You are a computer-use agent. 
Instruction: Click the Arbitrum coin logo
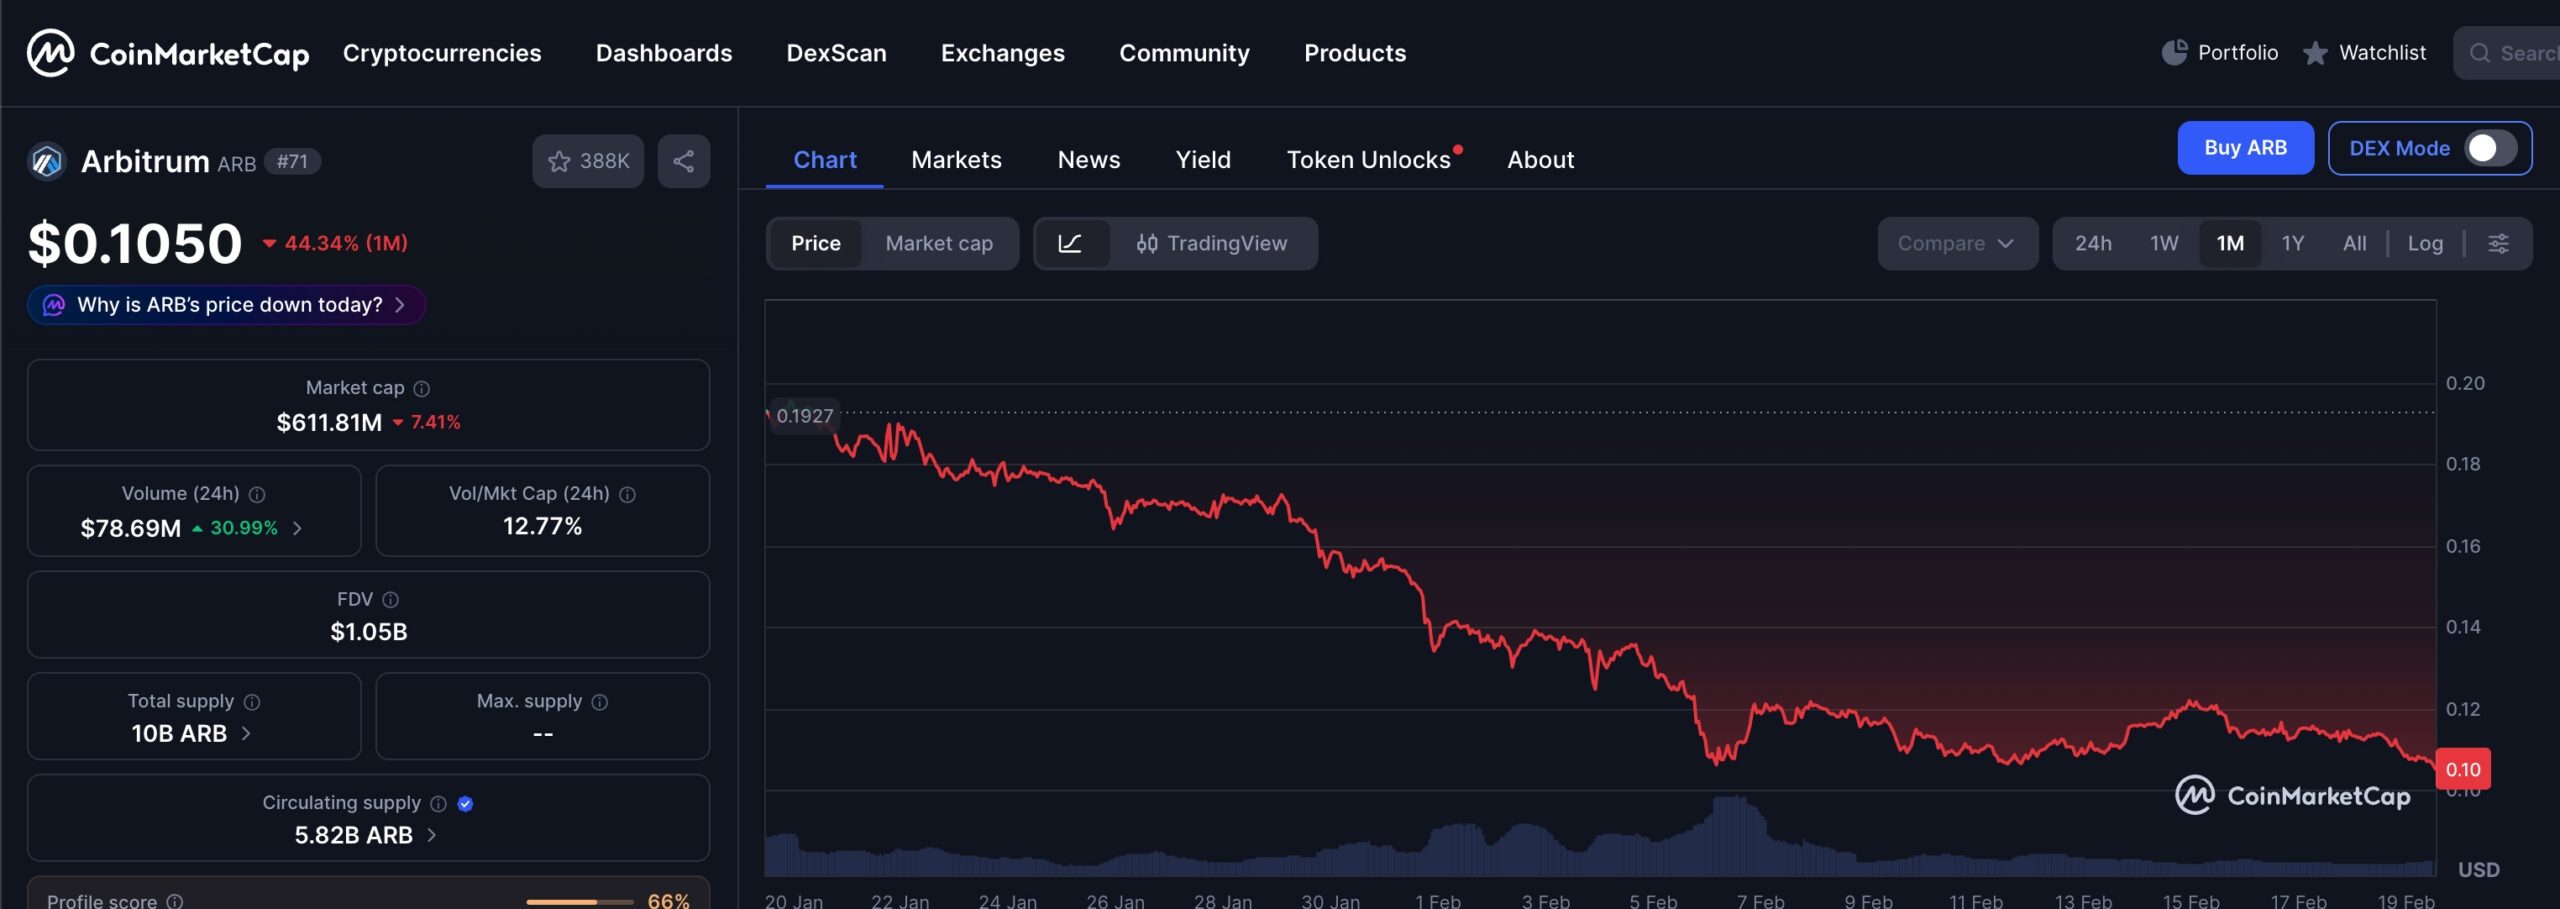tap(47, 161)
